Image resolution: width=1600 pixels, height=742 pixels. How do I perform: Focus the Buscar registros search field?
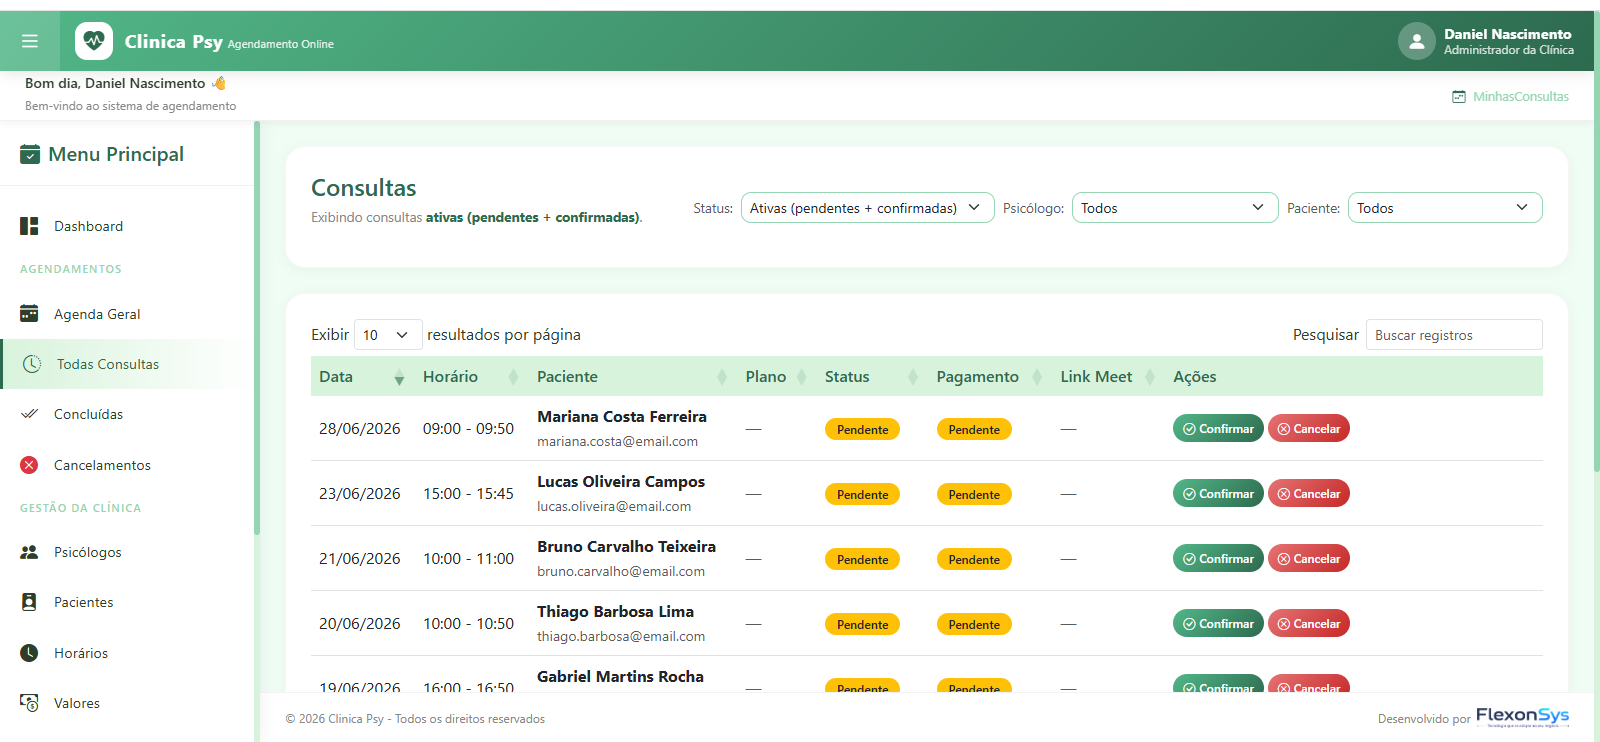click(1454, 335)
